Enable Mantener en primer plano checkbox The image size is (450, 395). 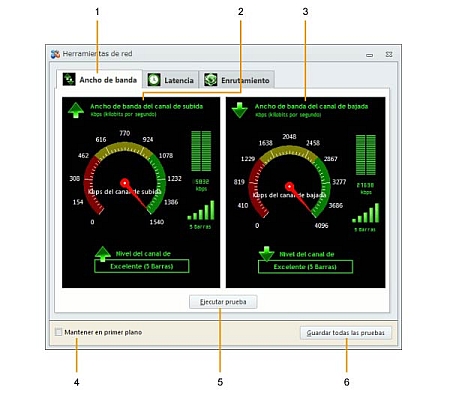pyautogui.click(x=58, y=332)
